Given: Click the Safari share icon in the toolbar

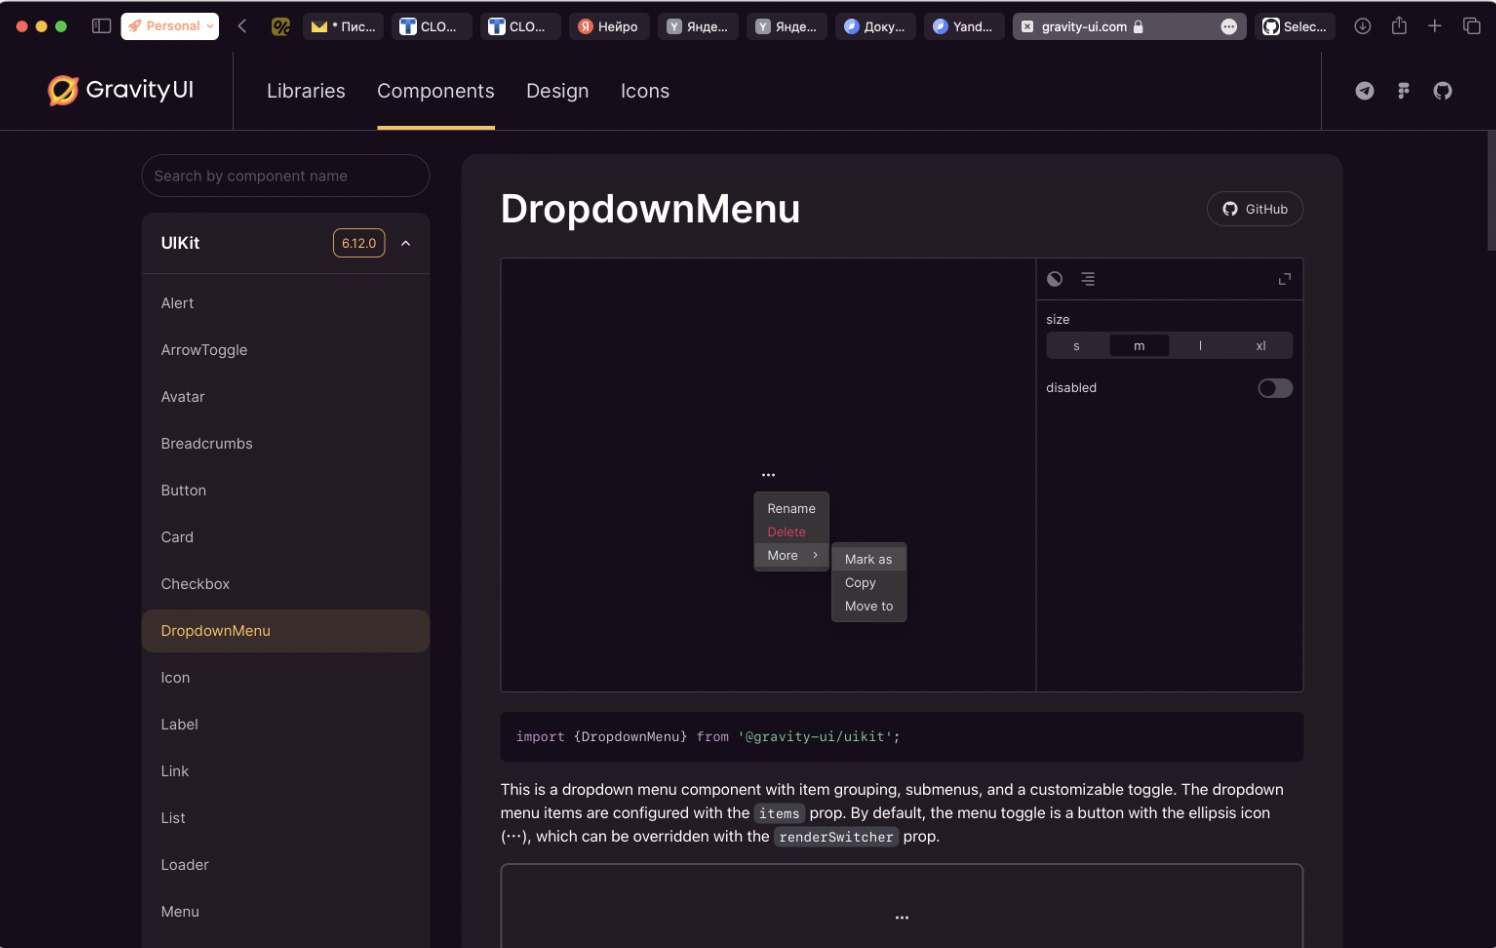Looking at the screenshot, I should pos(1399,26).
